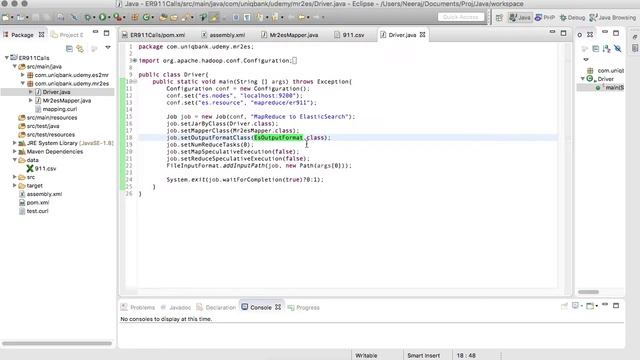Click Collapse All icon in Outline view
Viewport: 640px width, 360px height.
click(596, 49)
